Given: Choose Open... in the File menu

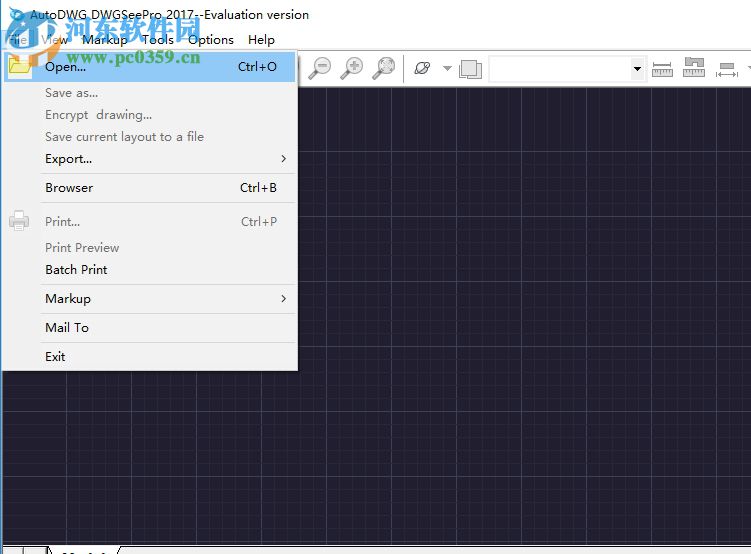Looking at the screenshot, I should point(149,67).
